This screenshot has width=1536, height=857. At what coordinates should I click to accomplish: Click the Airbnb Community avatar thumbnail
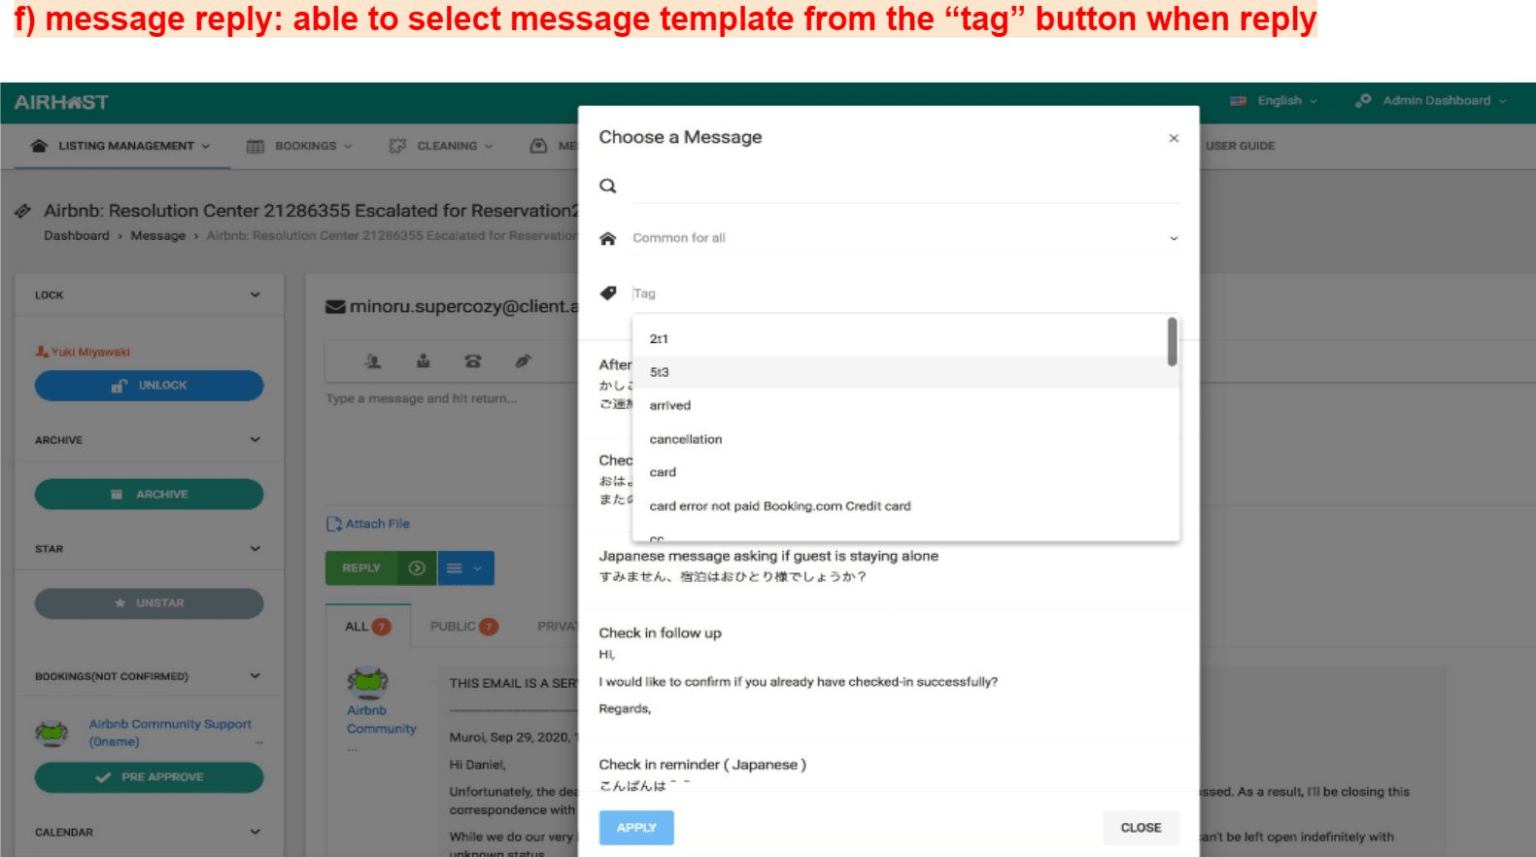pos(368,682)
